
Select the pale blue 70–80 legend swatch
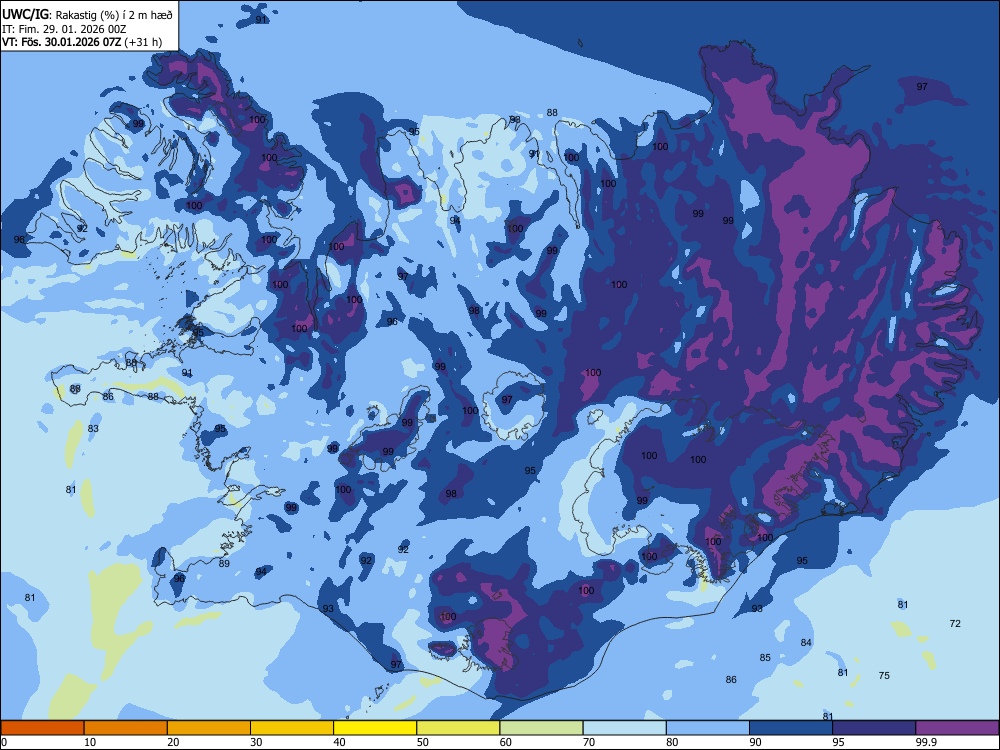[x=624, y=728]
